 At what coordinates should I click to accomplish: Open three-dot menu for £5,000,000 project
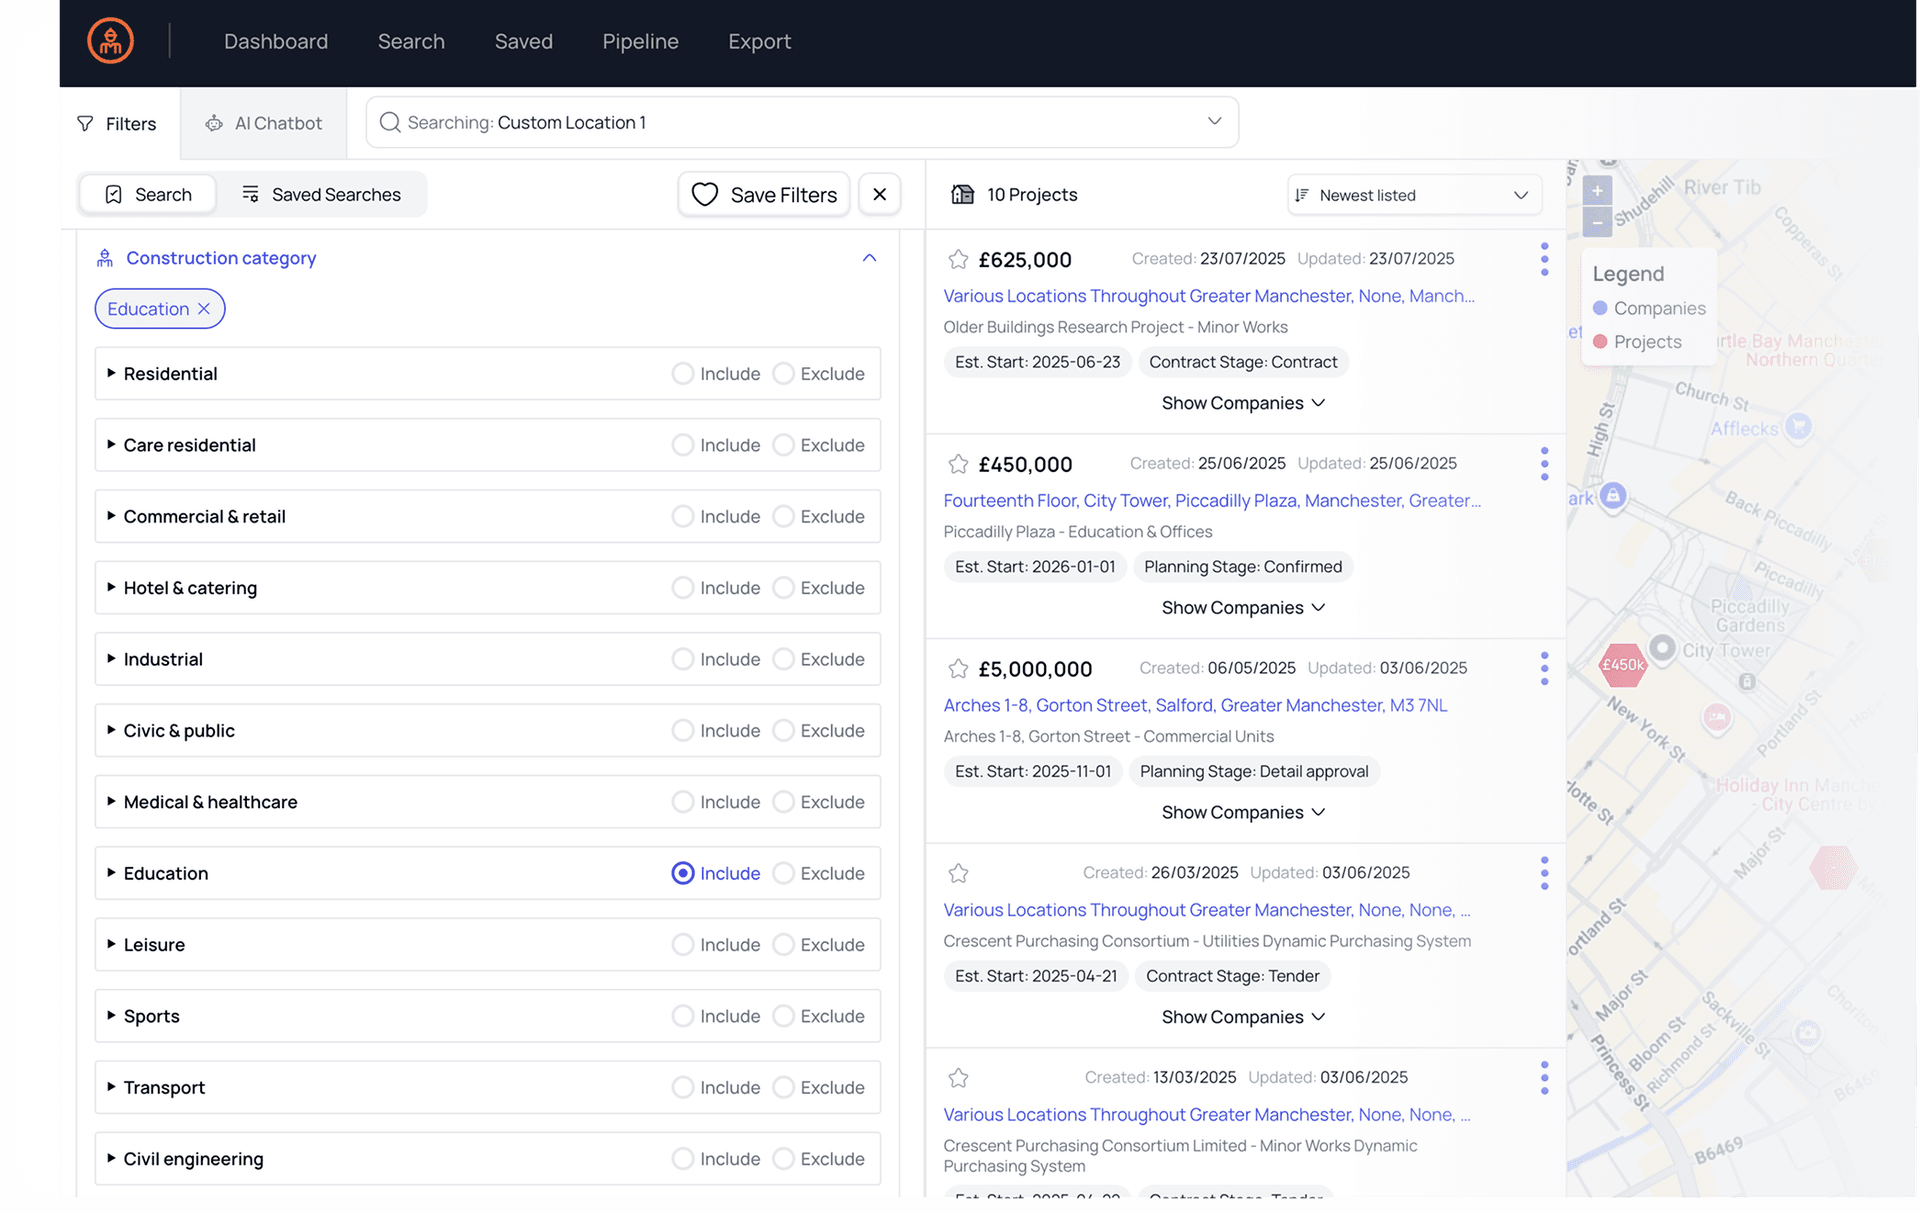(x=1544, y=668)
